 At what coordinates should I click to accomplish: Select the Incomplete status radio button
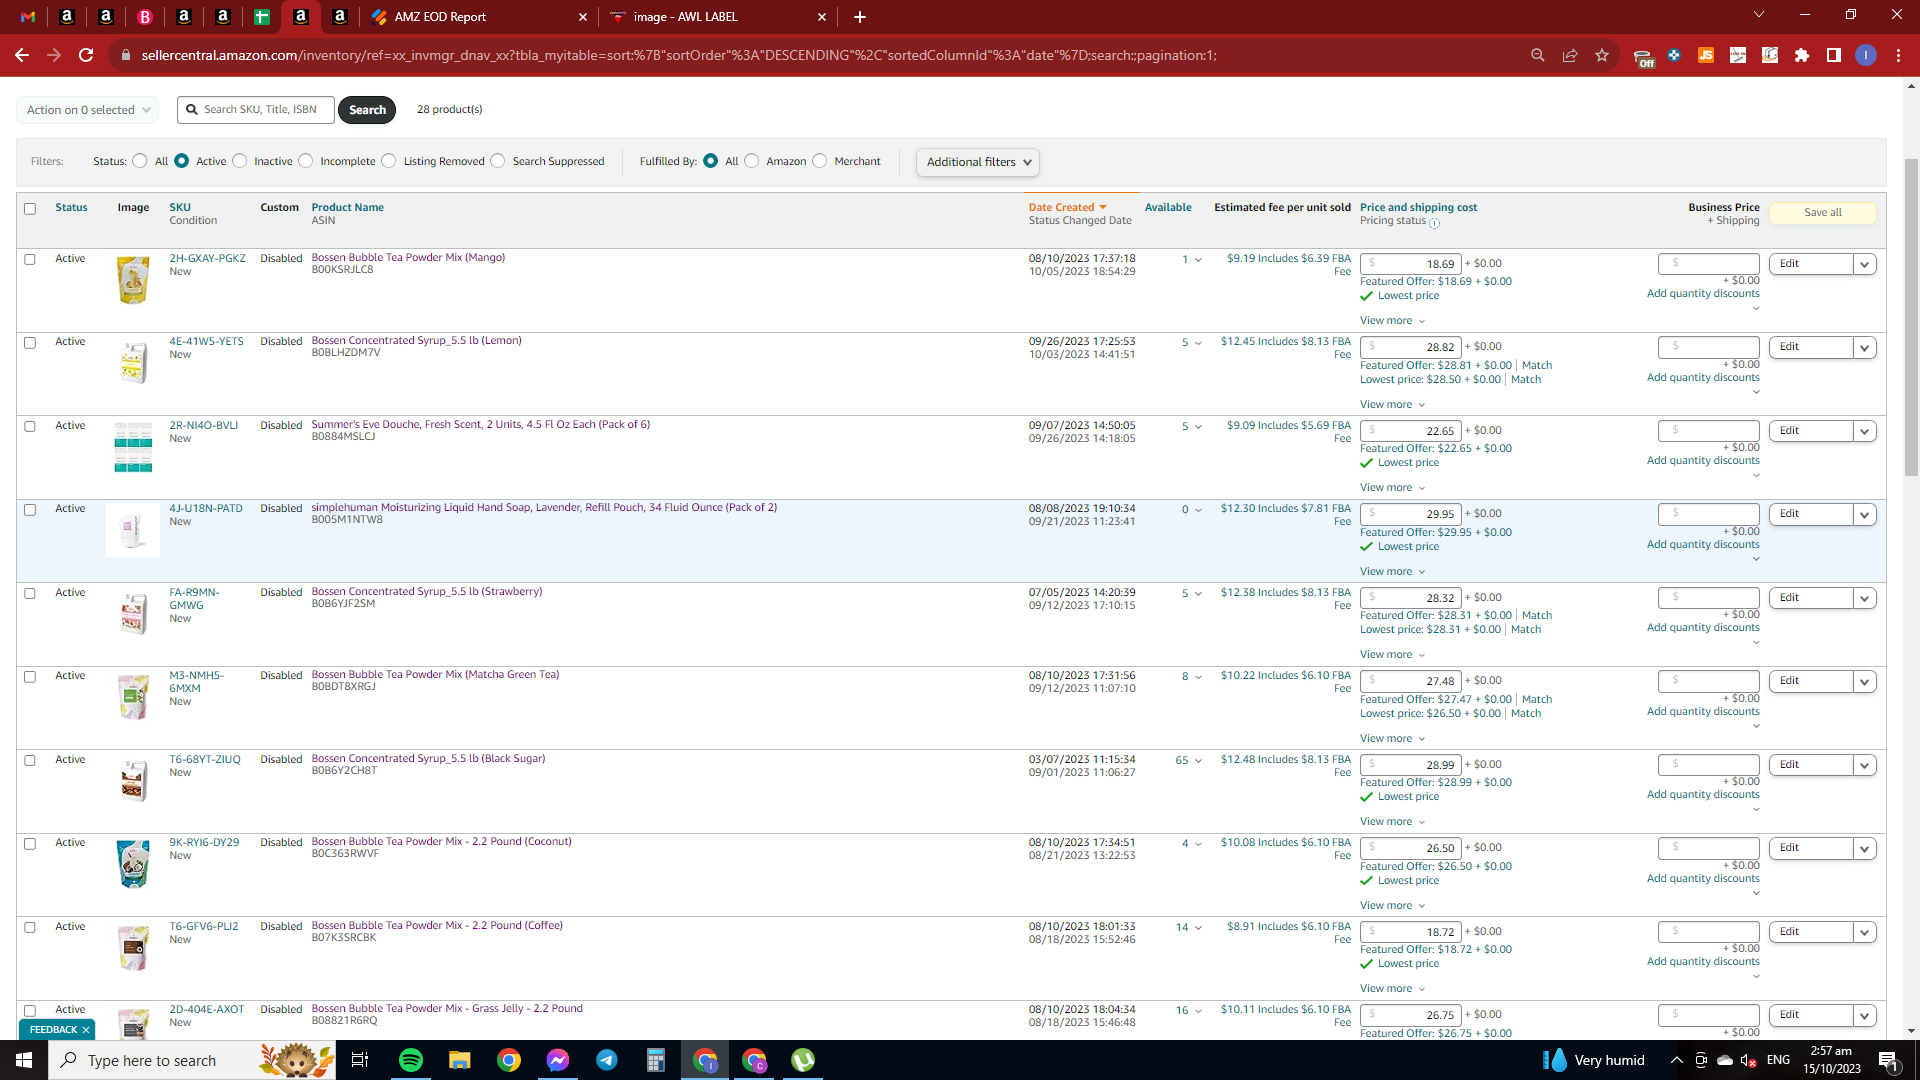click(x=306, y=161)
